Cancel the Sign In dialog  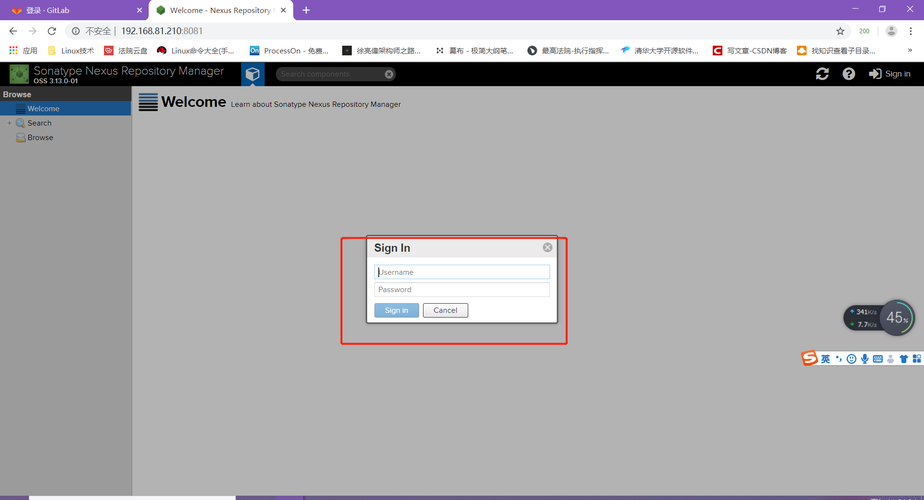pos(446,310)
